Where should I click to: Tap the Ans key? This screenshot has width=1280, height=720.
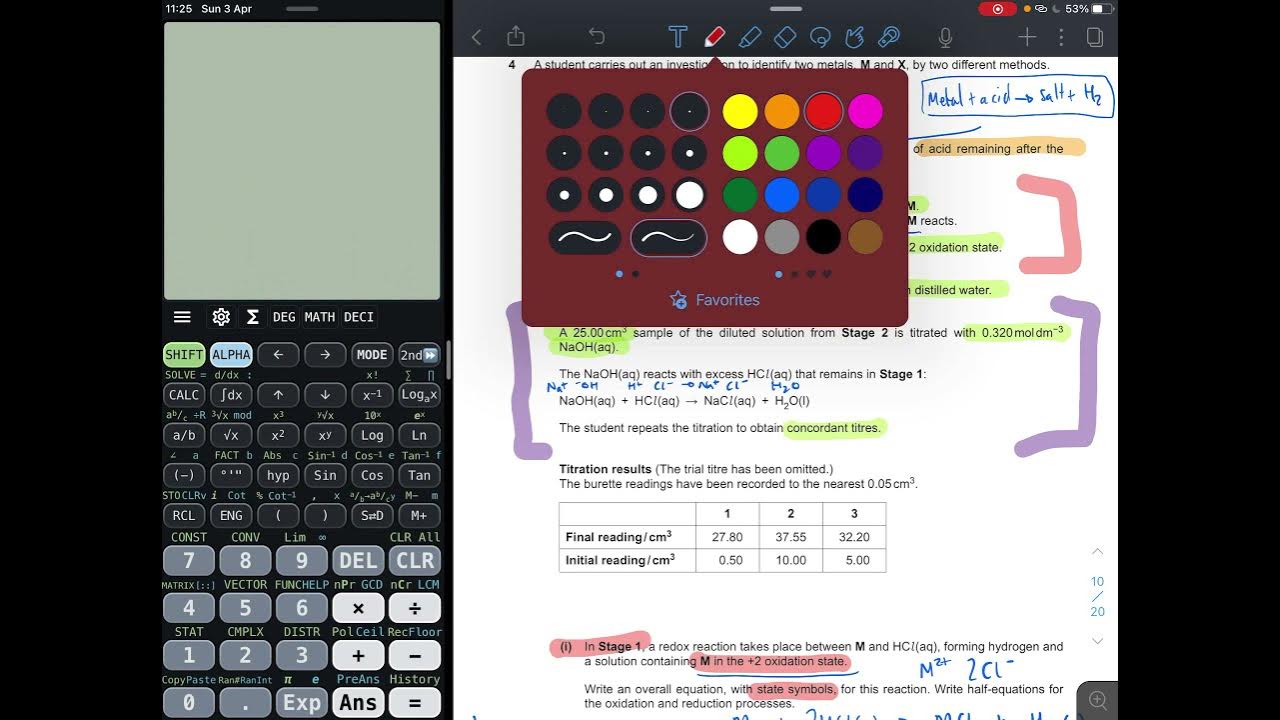358,703
